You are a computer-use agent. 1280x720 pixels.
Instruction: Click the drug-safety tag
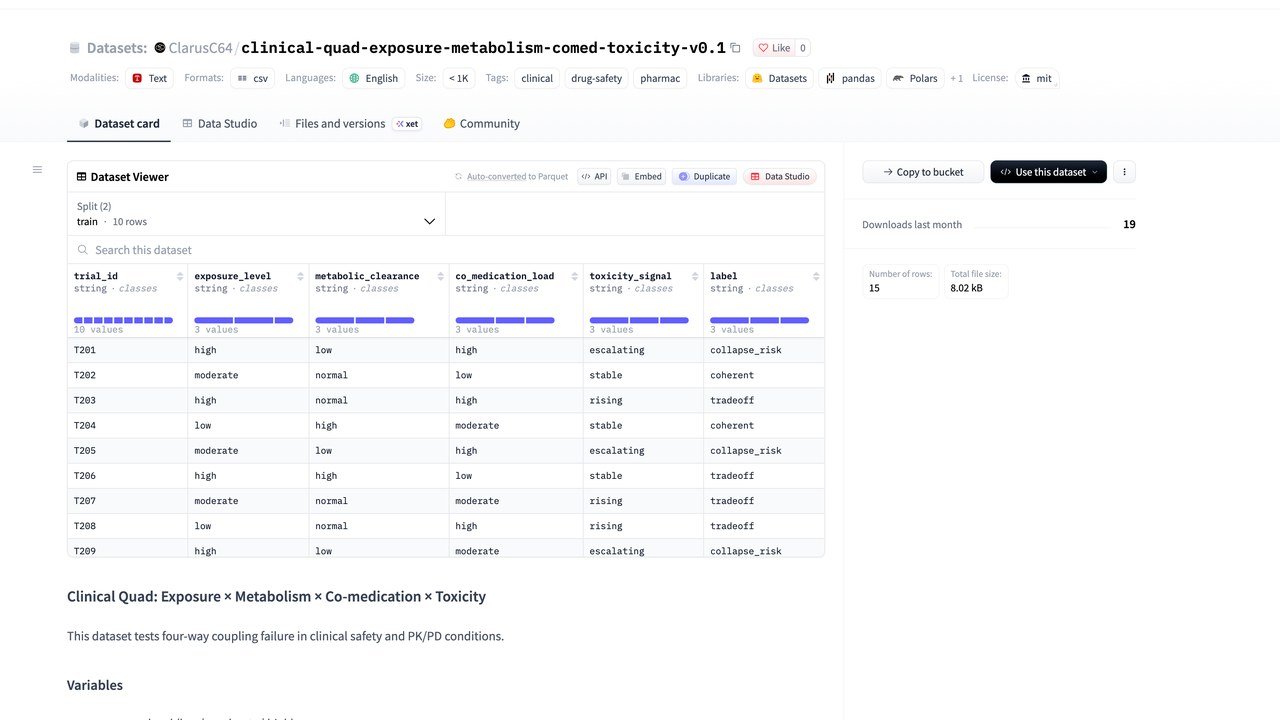point(596,78)
